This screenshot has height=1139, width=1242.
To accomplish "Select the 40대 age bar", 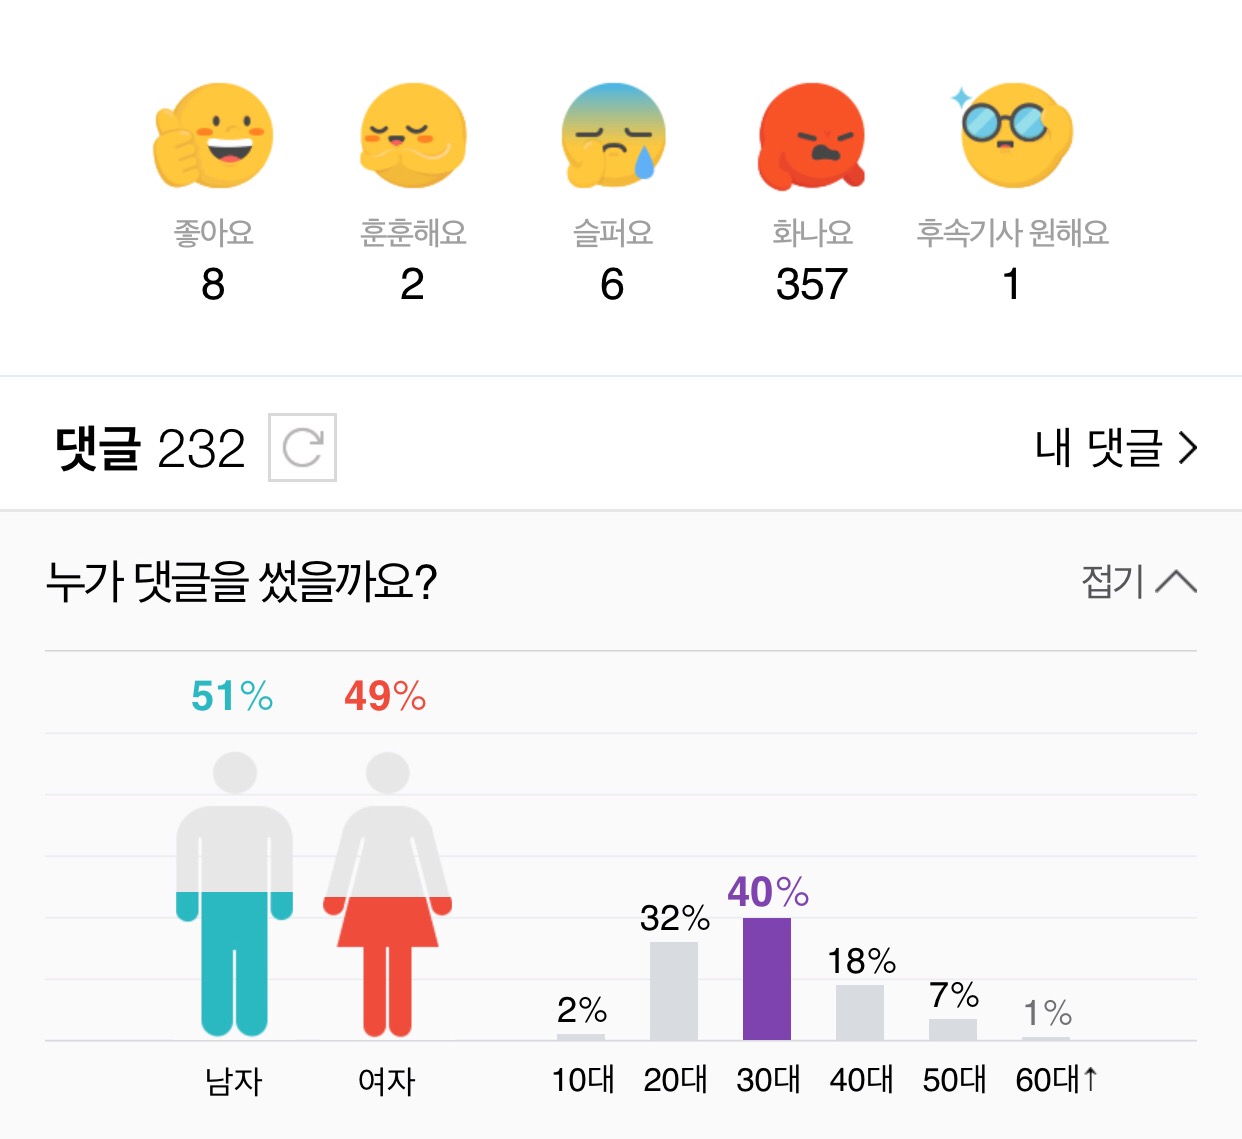I will (860, 1012).
